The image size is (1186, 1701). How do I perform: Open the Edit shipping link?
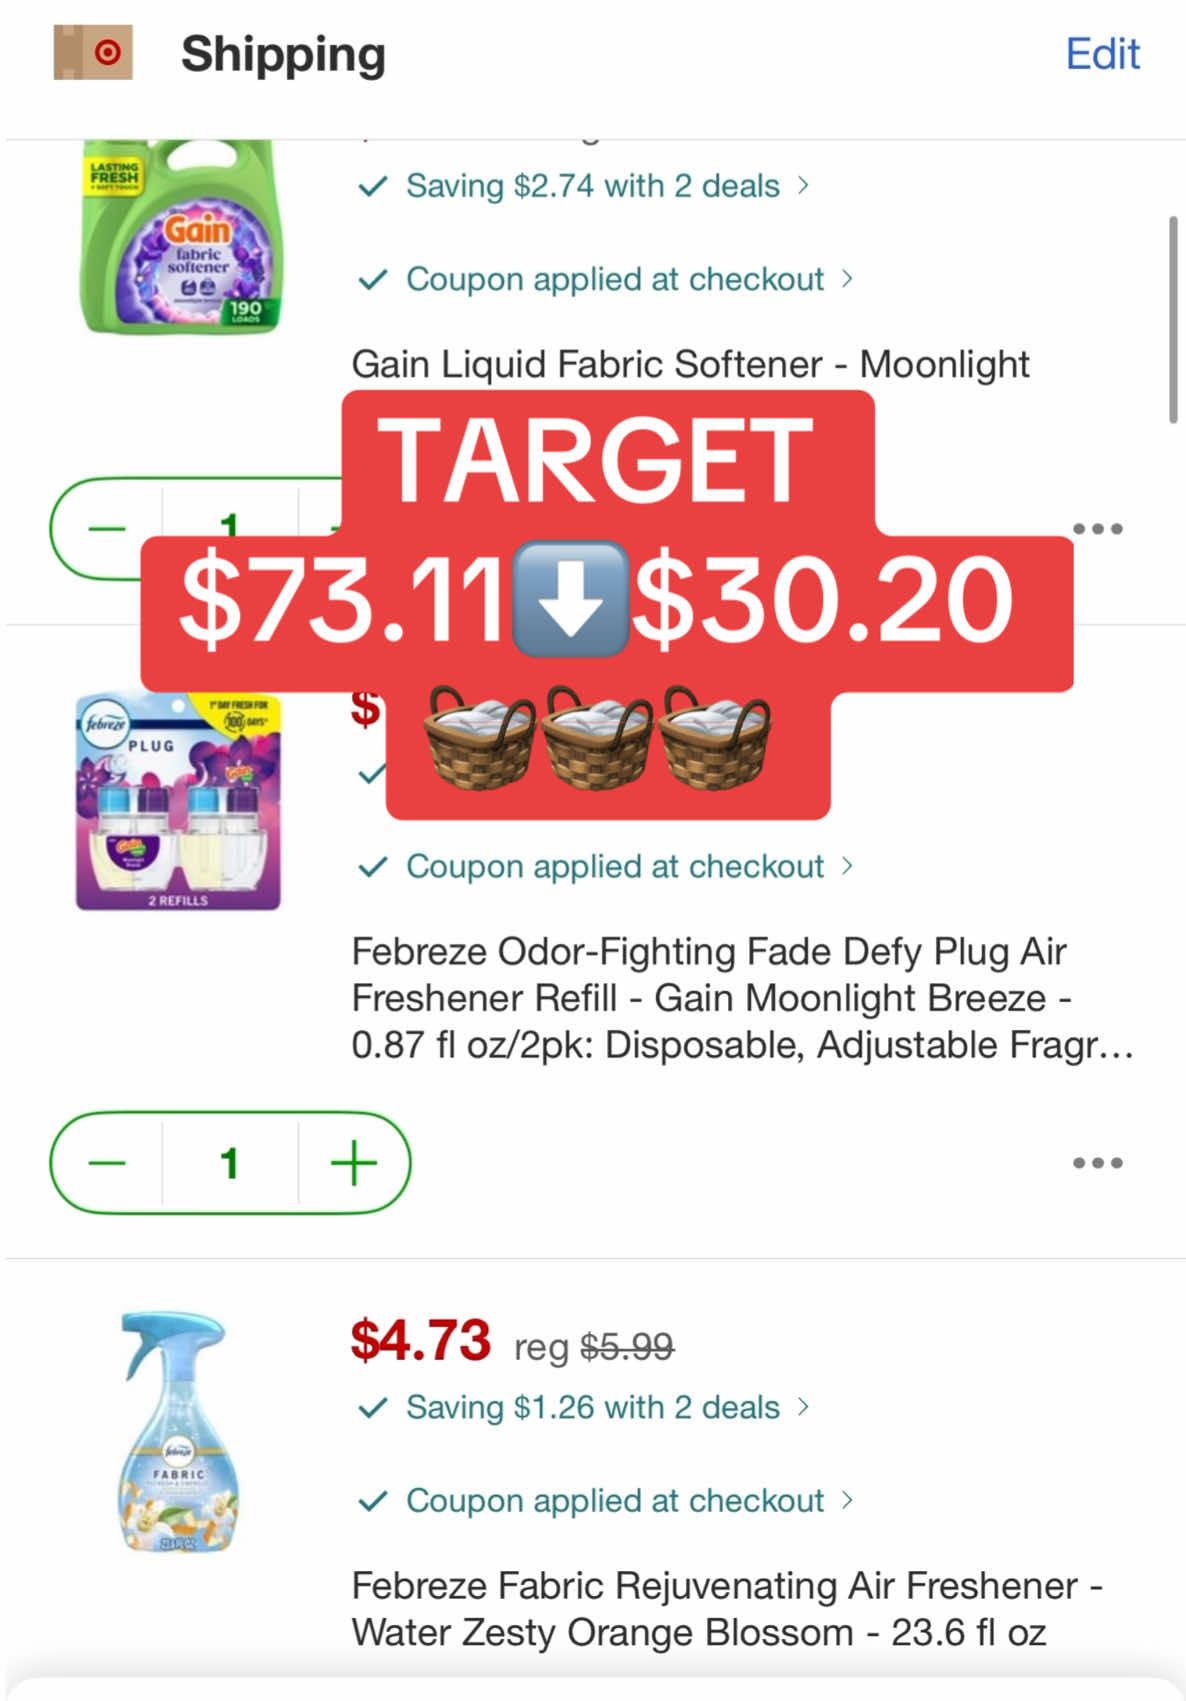point(1102,54)
